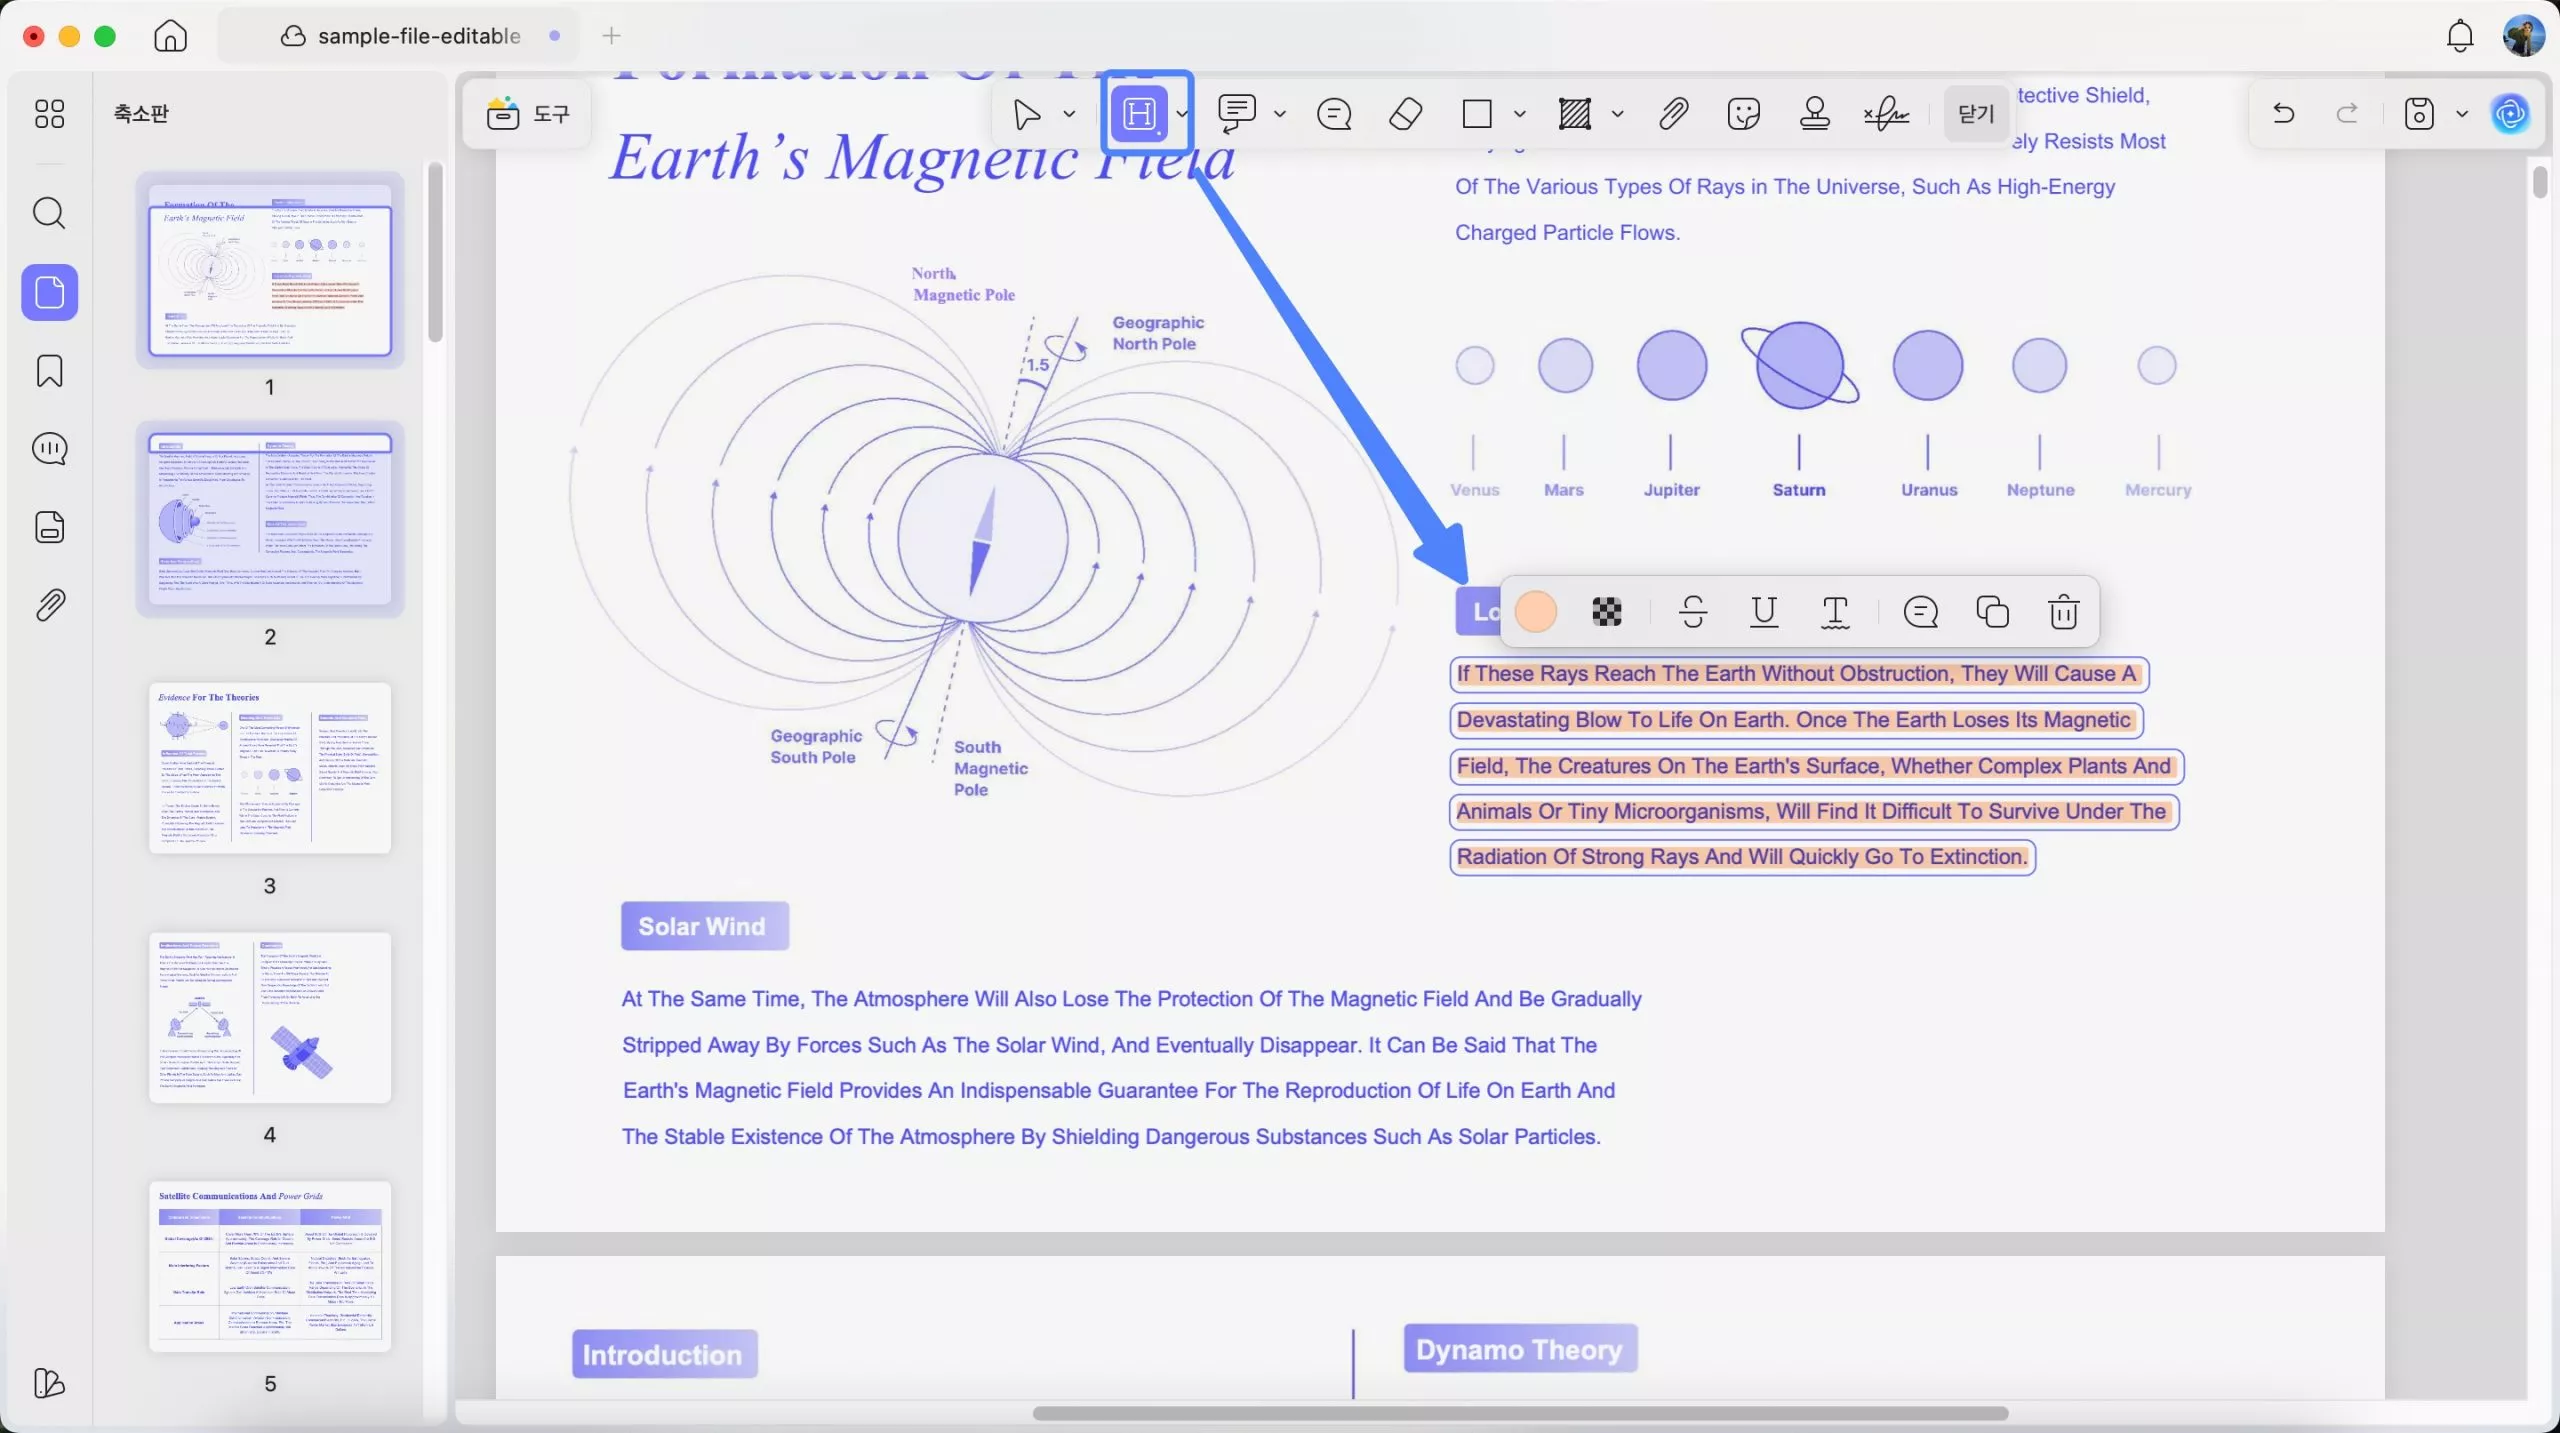Copy highlighted text with copy icon

1992,612
